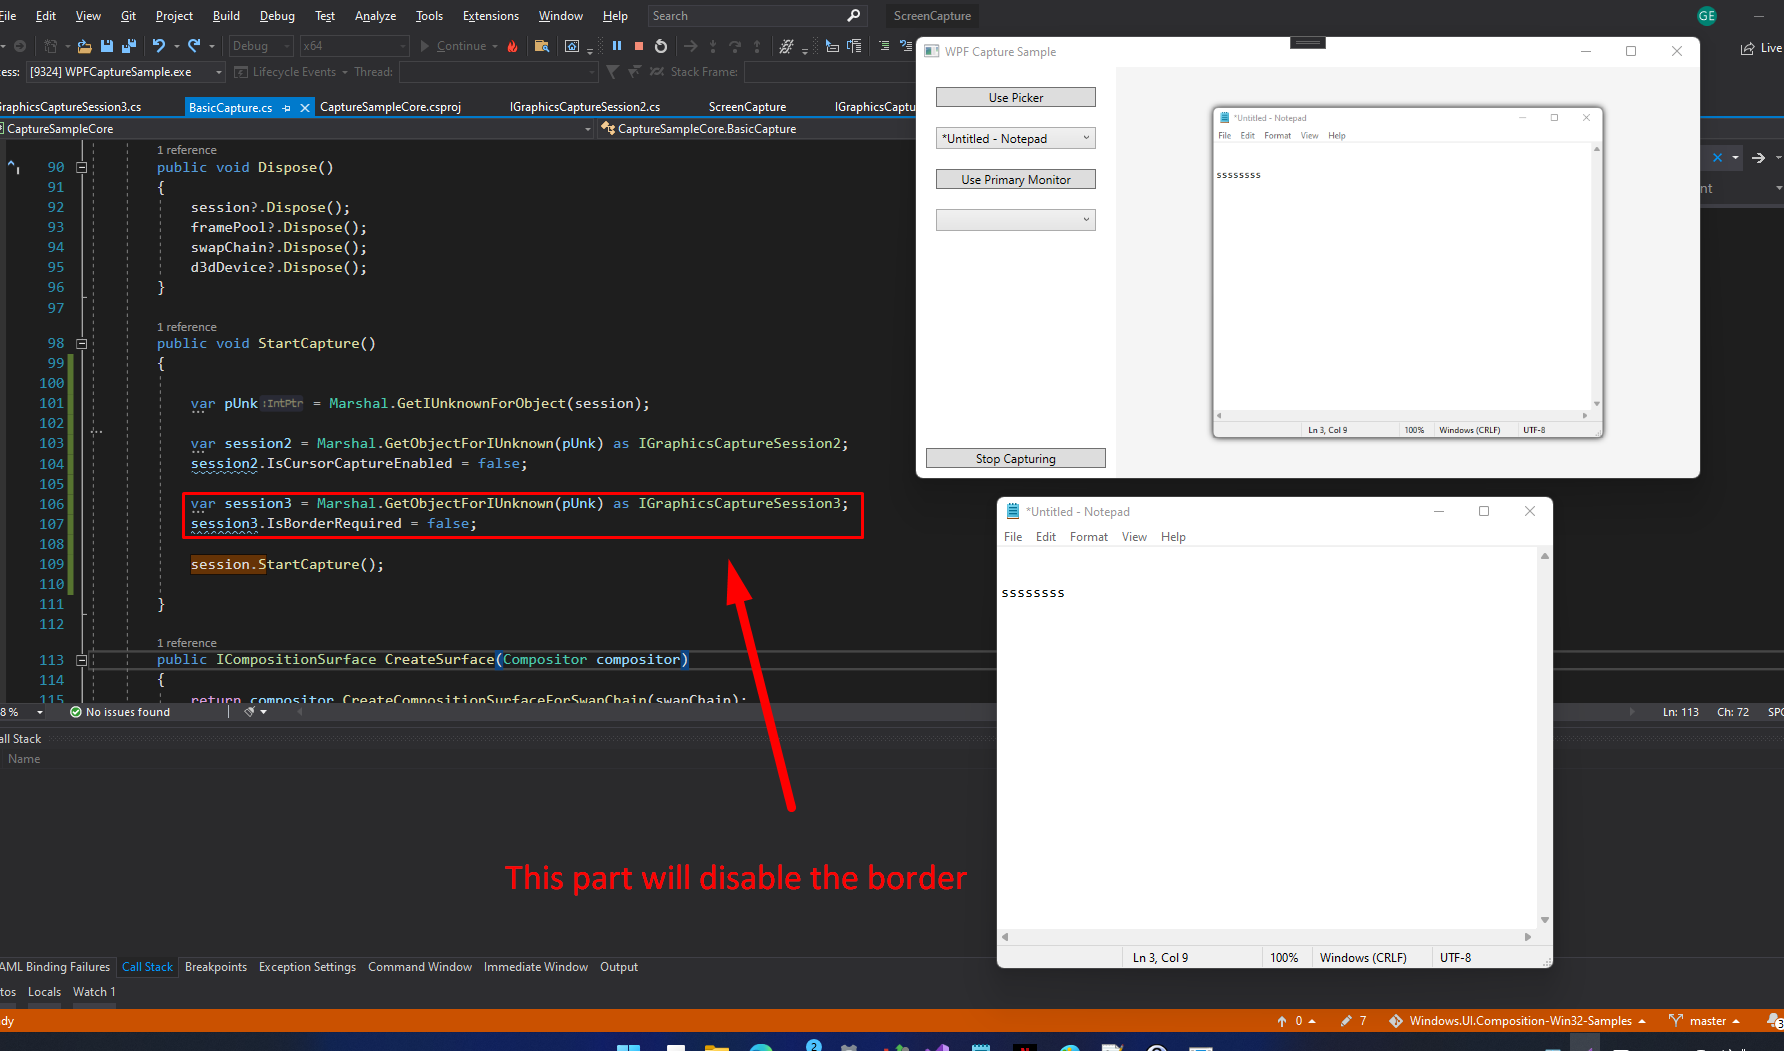Screen dimensions: 1784x1051
Task: Collapse the CreateSurface method outline toggle
Action: pos(82,660)
